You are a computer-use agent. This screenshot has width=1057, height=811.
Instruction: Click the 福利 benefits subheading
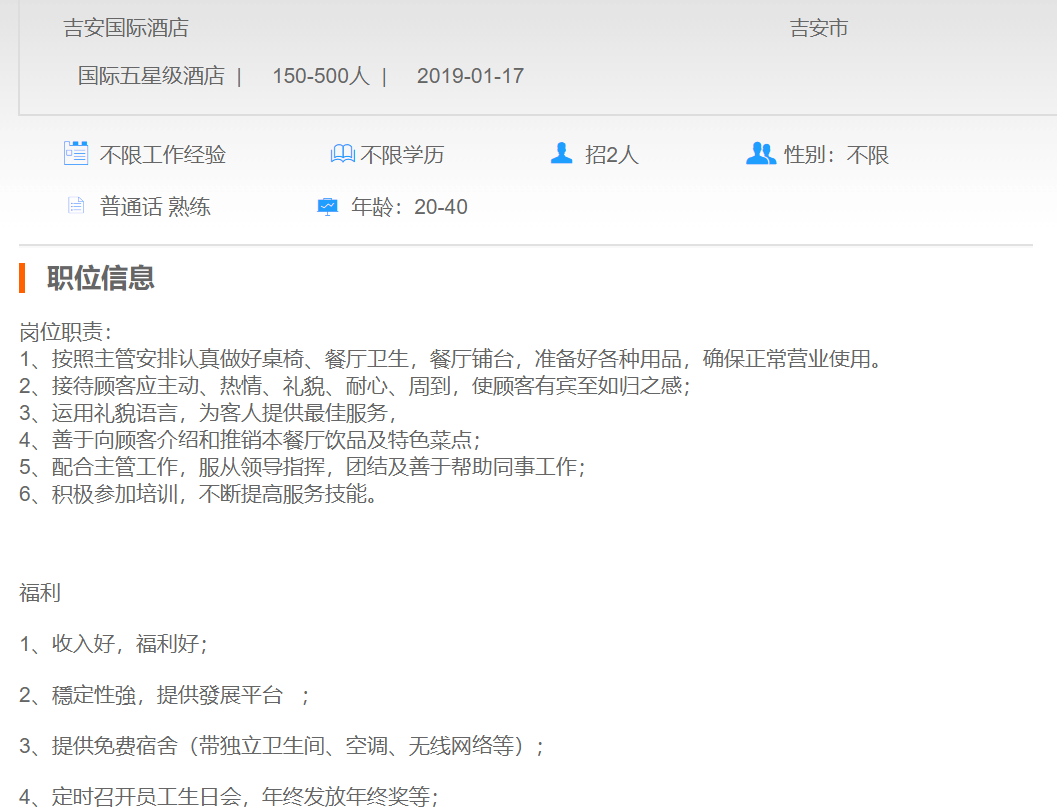coord(40,593)
